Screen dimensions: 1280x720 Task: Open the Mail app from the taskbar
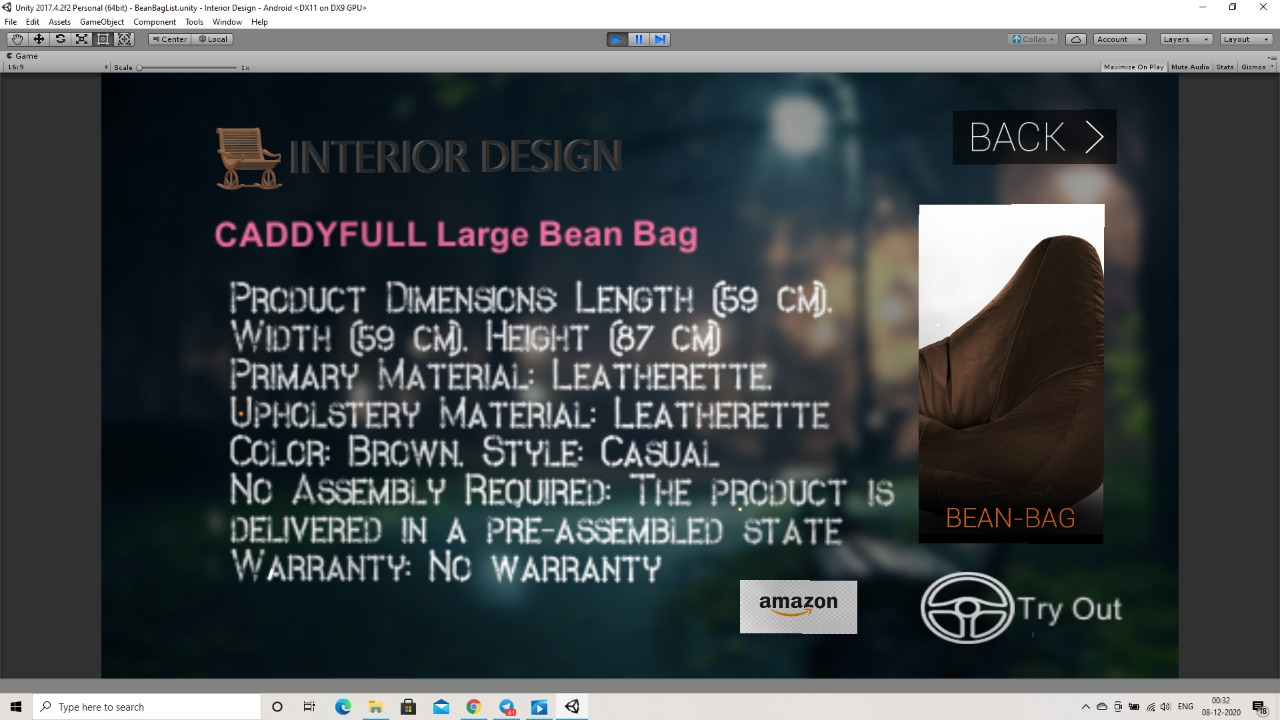tap(441, 707)
